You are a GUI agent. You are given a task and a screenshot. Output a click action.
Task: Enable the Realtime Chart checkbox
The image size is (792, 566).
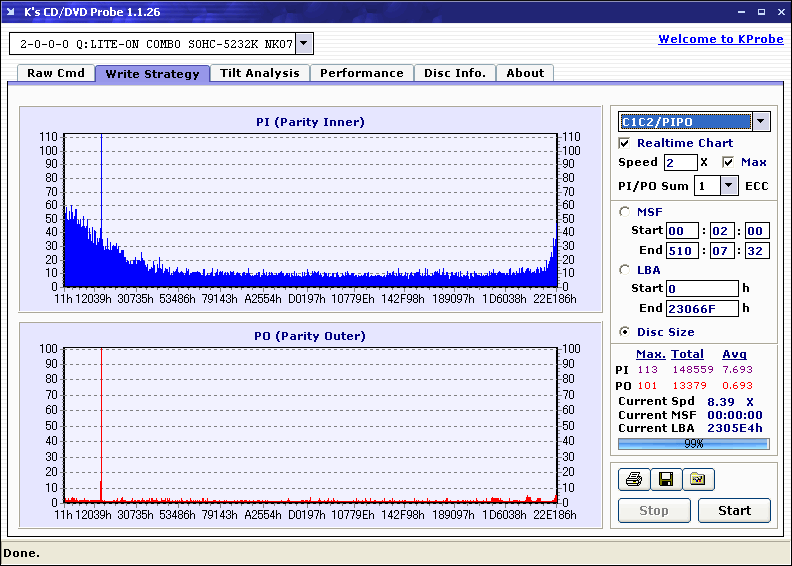click(625, 143)
